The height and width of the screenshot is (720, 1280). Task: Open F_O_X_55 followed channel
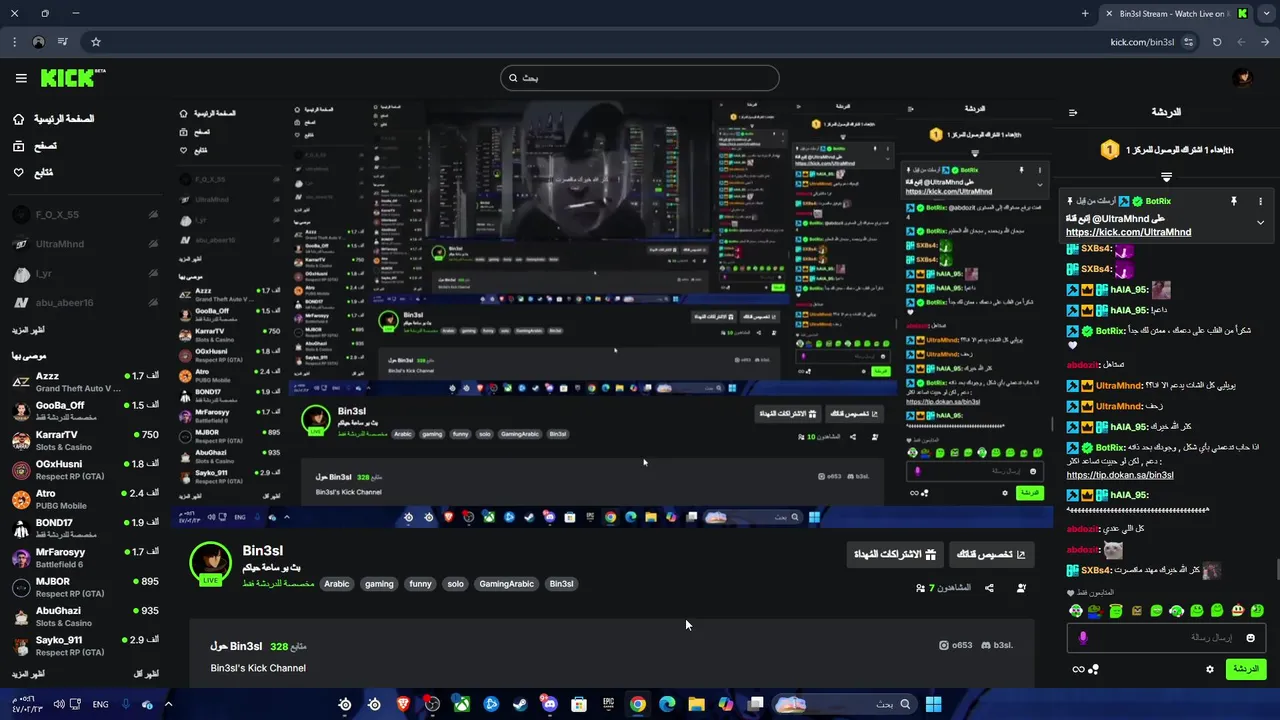tap(84, 215)
